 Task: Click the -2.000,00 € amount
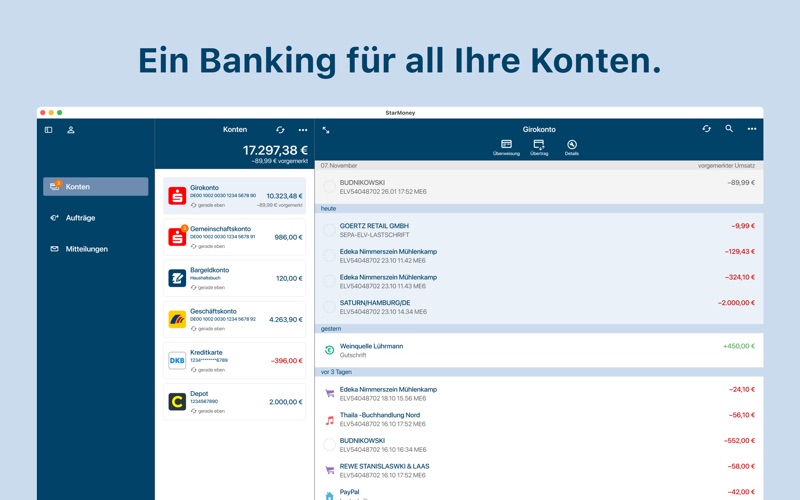pyautogui.click(x=736, y=303)
